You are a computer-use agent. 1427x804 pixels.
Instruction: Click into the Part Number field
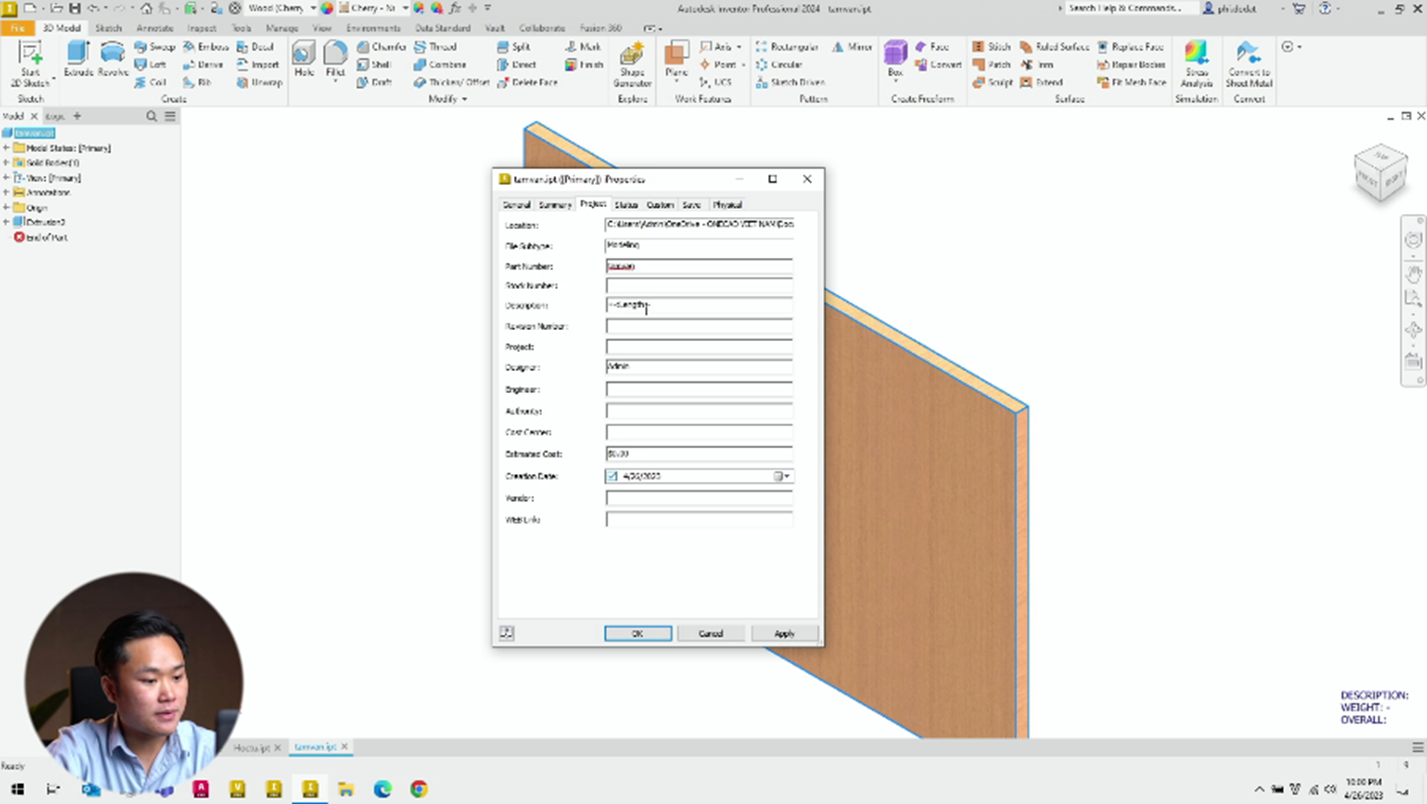point(699,267)
